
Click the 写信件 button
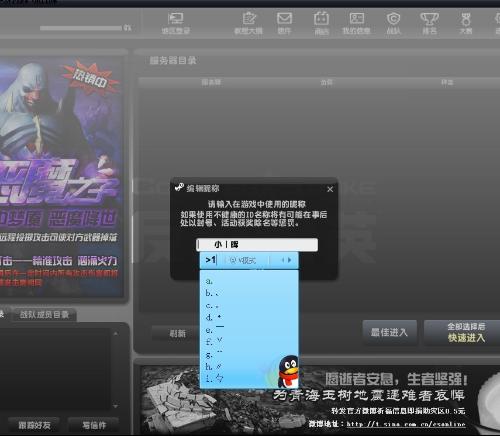[94, 425]
